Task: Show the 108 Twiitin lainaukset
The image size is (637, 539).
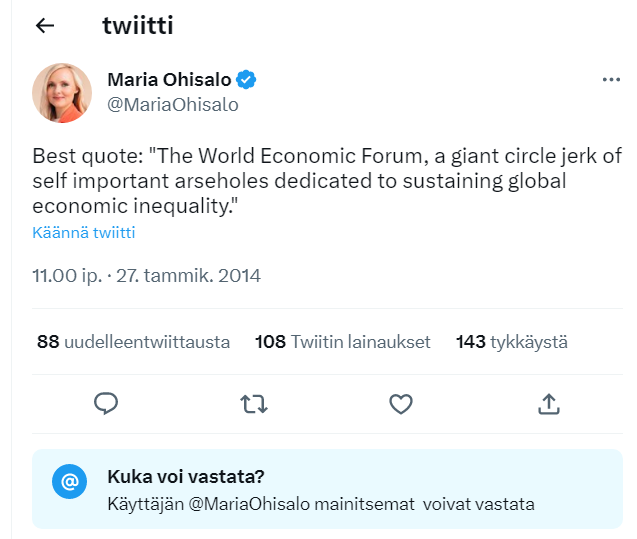Action: click(x=343, y=342)
